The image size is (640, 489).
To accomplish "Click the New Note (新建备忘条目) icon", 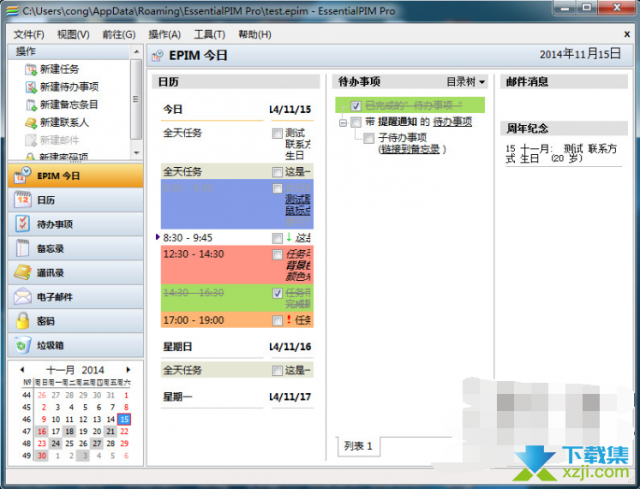I will (31, 105).
